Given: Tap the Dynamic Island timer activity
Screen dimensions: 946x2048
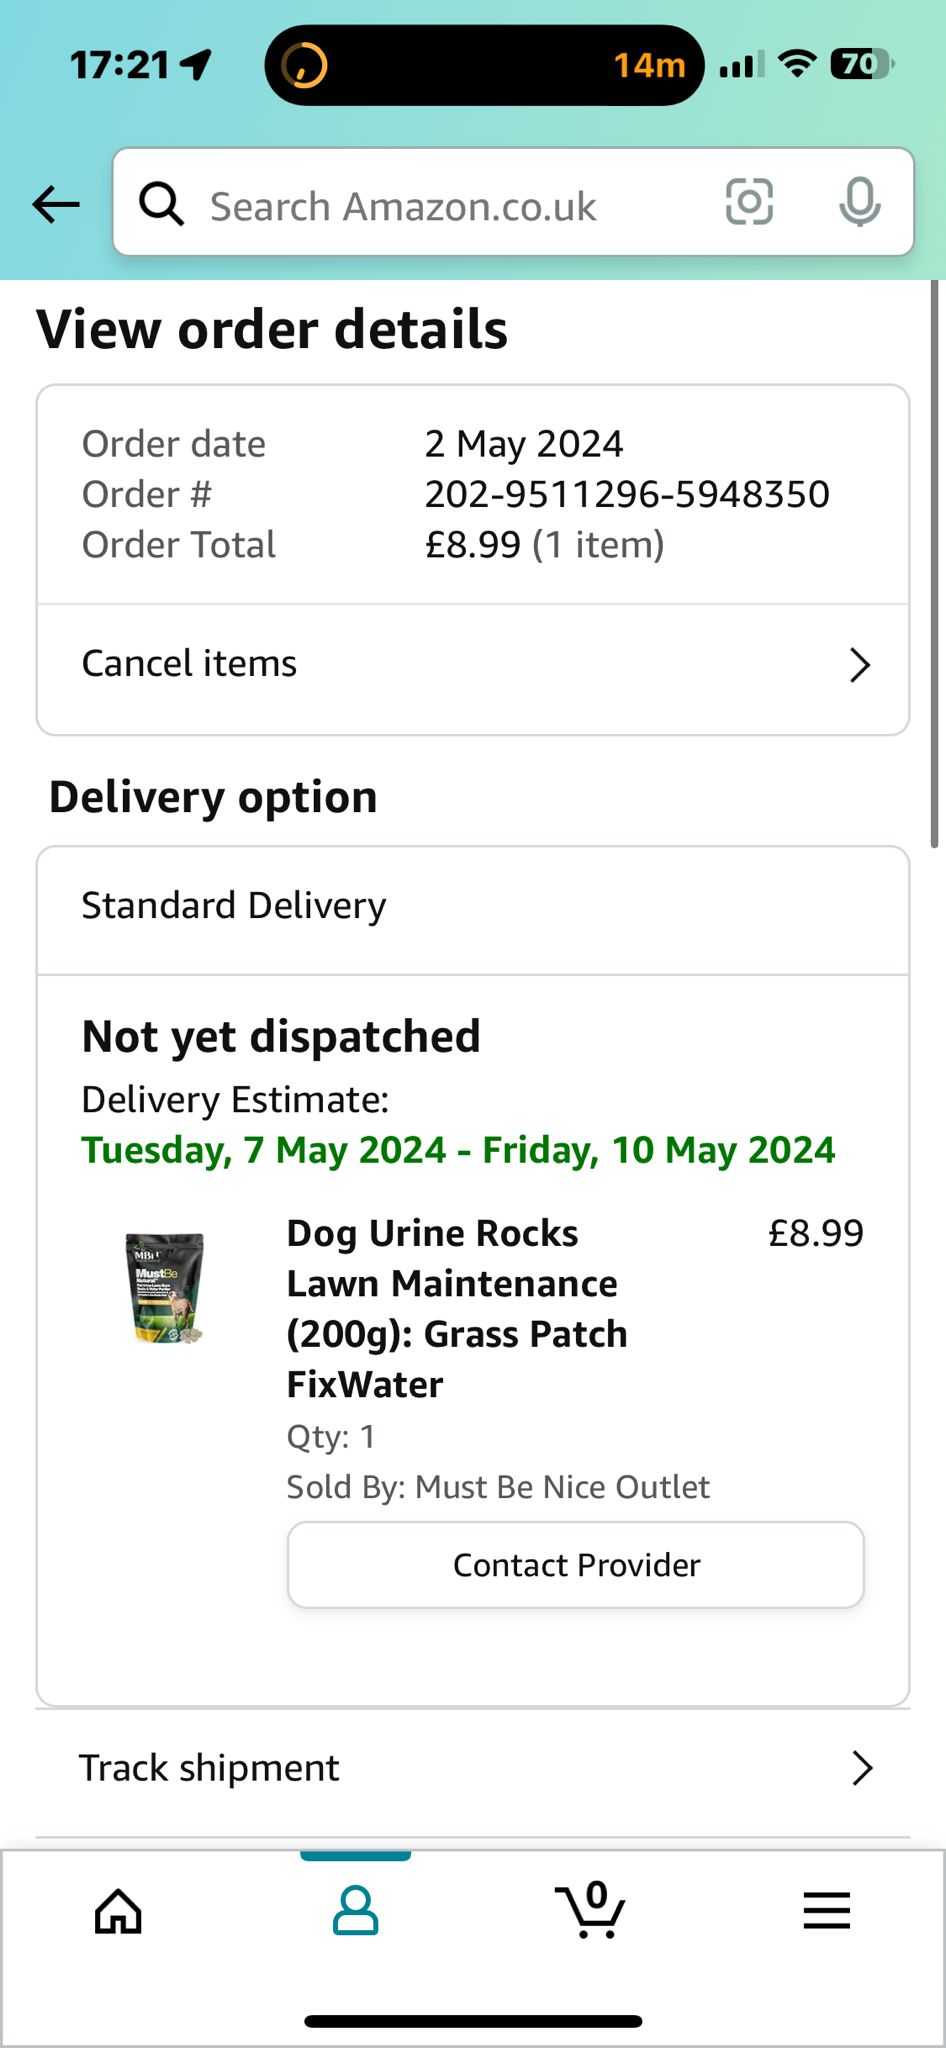Looking at the screenshot, I should coord(484,65).
